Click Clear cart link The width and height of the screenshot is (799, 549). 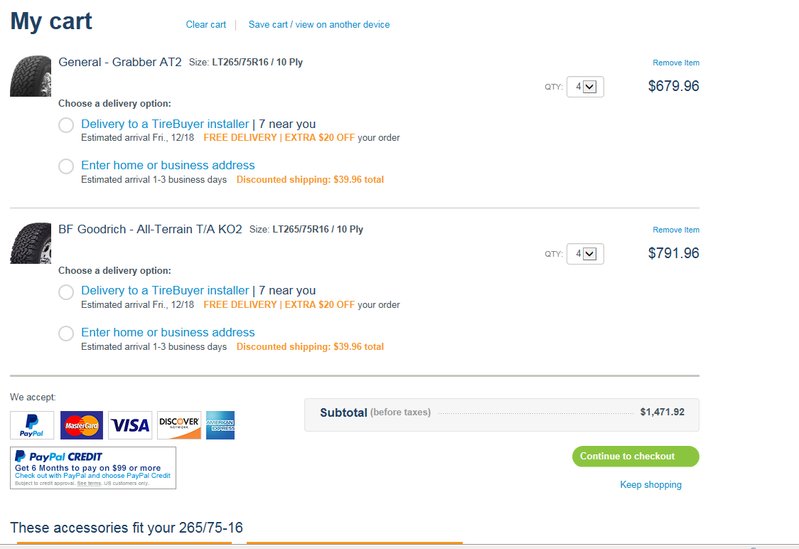click(x=206, y=24)
